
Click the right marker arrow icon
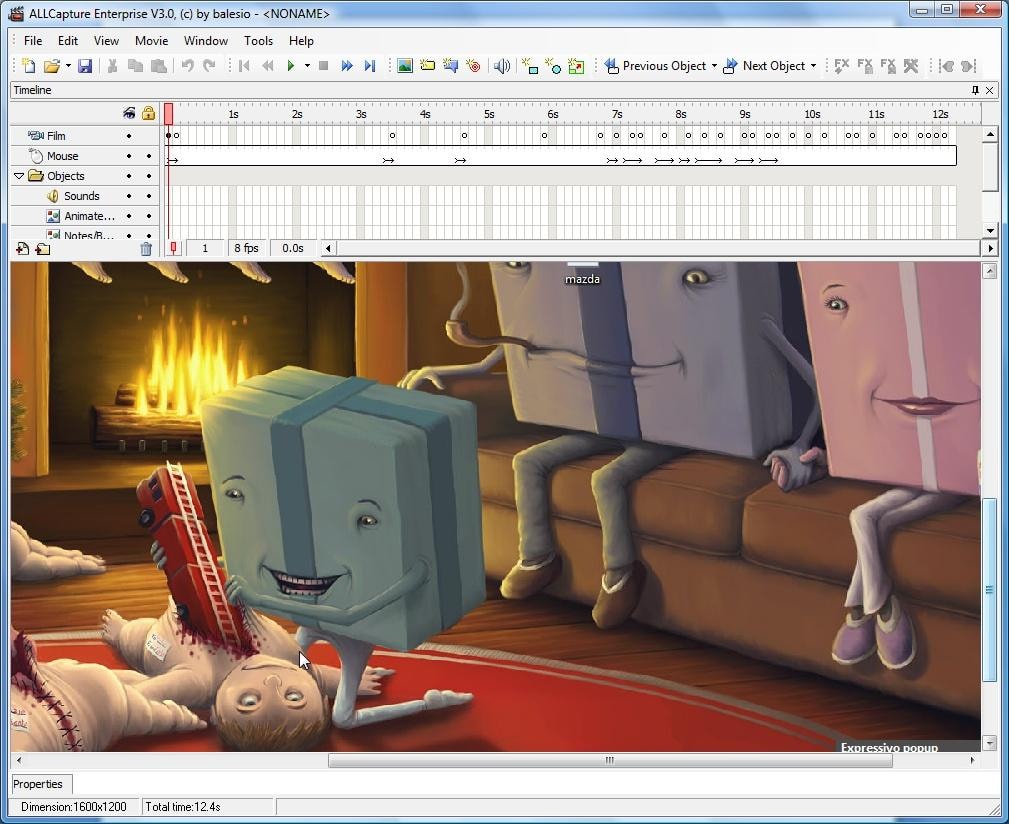click(x=968, y=66)
